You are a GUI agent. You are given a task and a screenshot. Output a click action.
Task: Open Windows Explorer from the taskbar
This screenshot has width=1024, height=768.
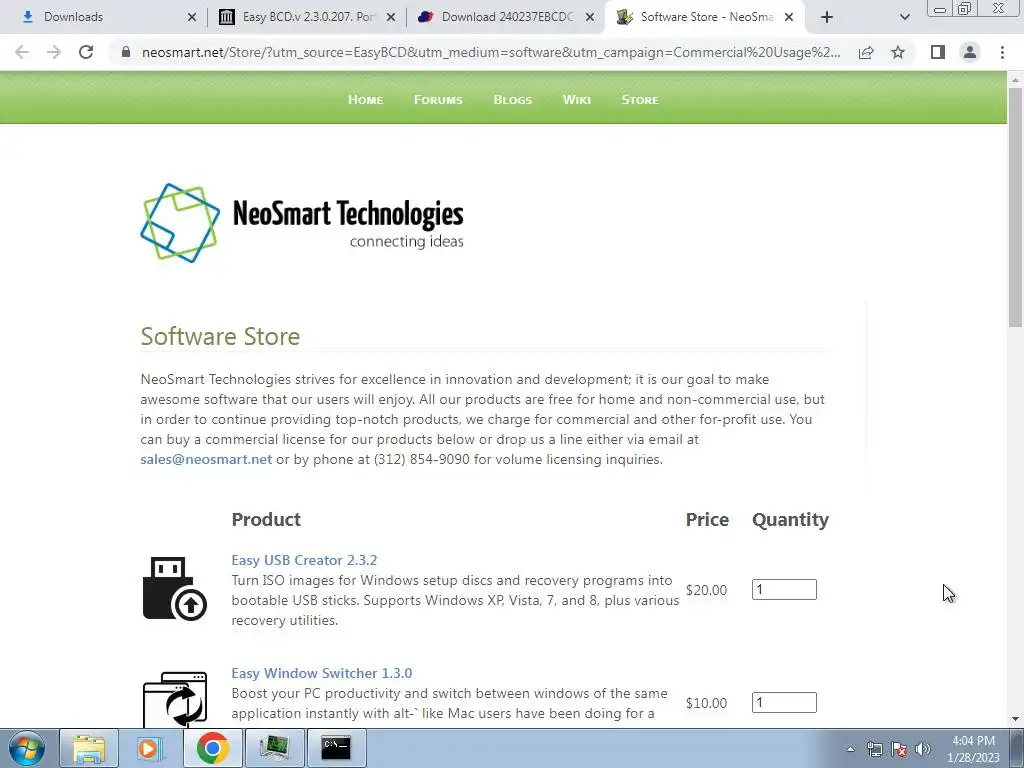point(89,748)
